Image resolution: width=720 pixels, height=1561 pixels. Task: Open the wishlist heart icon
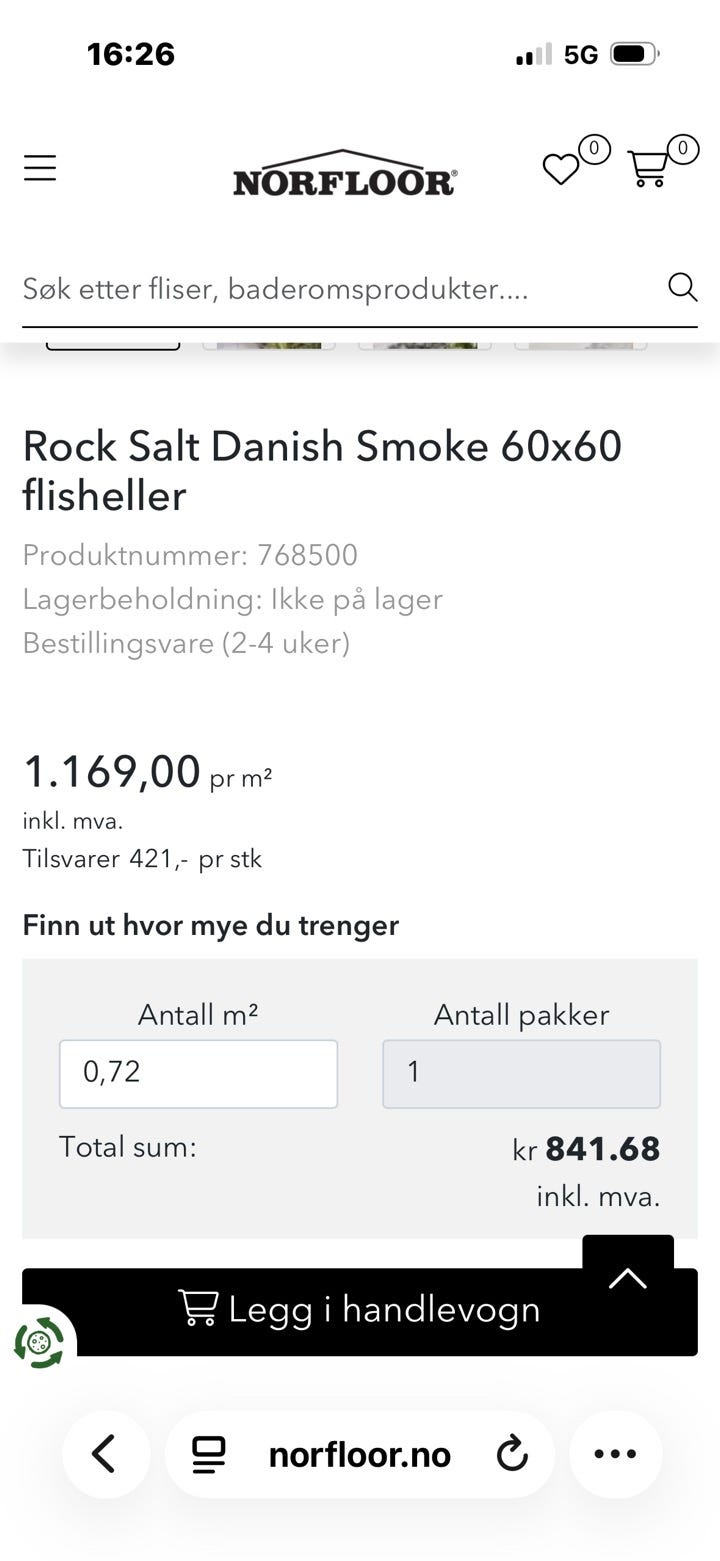561,169
